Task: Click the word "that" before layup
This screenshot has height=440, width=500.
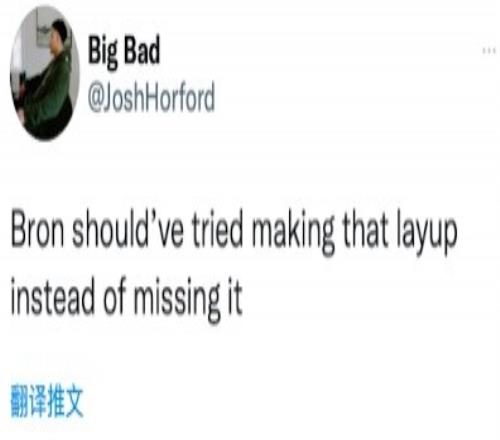Action: point(365,232)
